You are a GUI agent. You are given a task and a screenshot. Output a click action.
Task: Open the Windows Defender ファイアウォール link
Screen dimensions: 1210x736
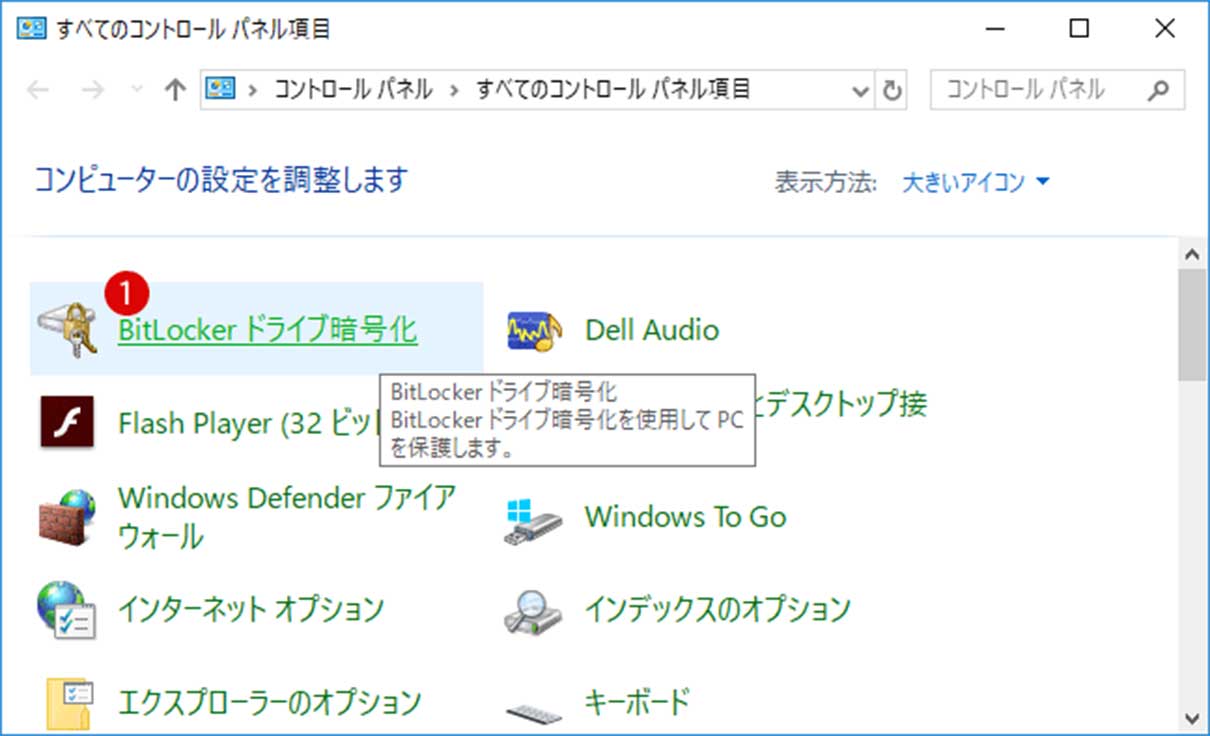287,517
